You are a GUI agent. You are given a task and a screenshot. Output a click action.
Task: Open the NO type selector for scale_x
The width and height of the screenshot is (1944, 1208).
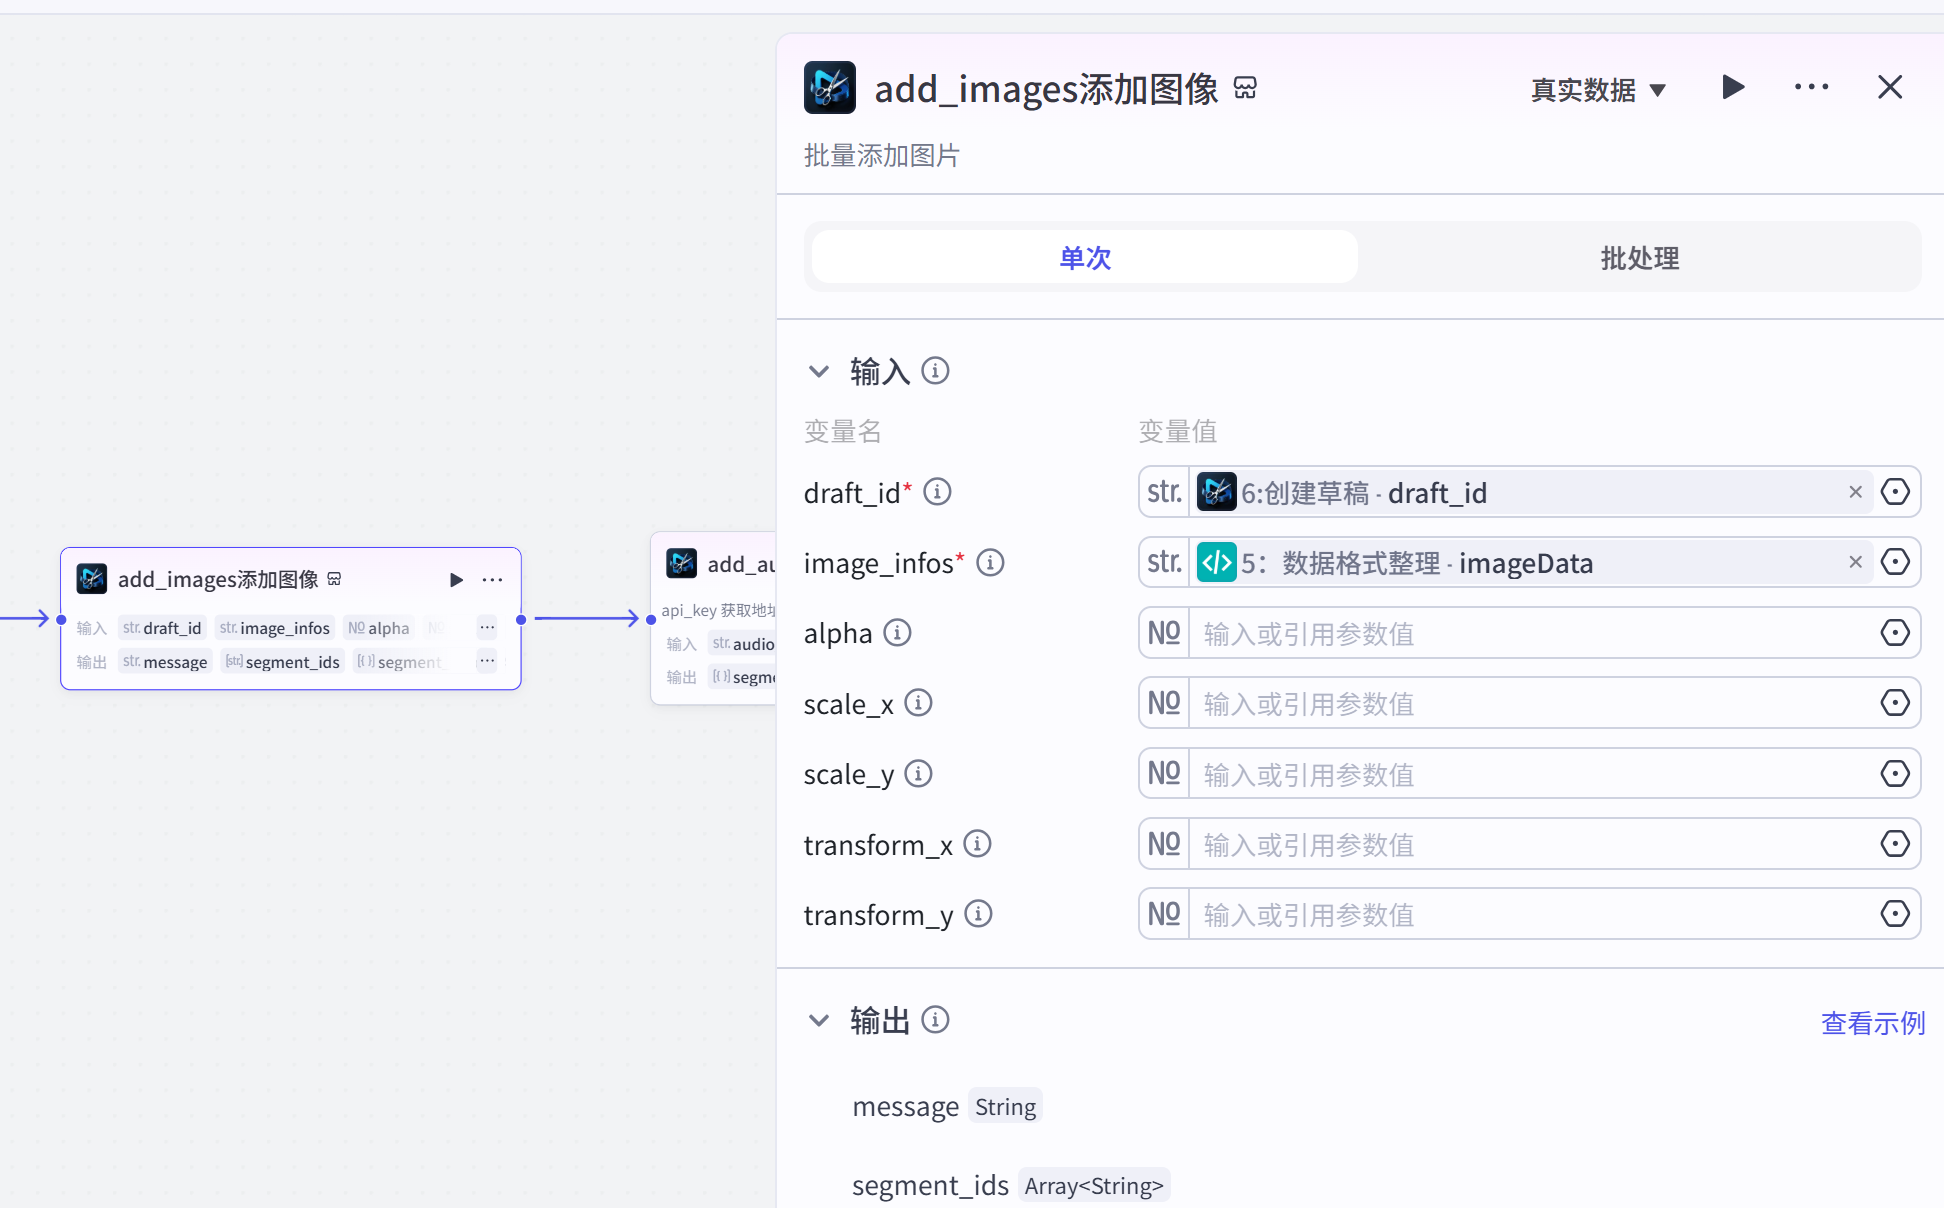(x=1164, y=703)
